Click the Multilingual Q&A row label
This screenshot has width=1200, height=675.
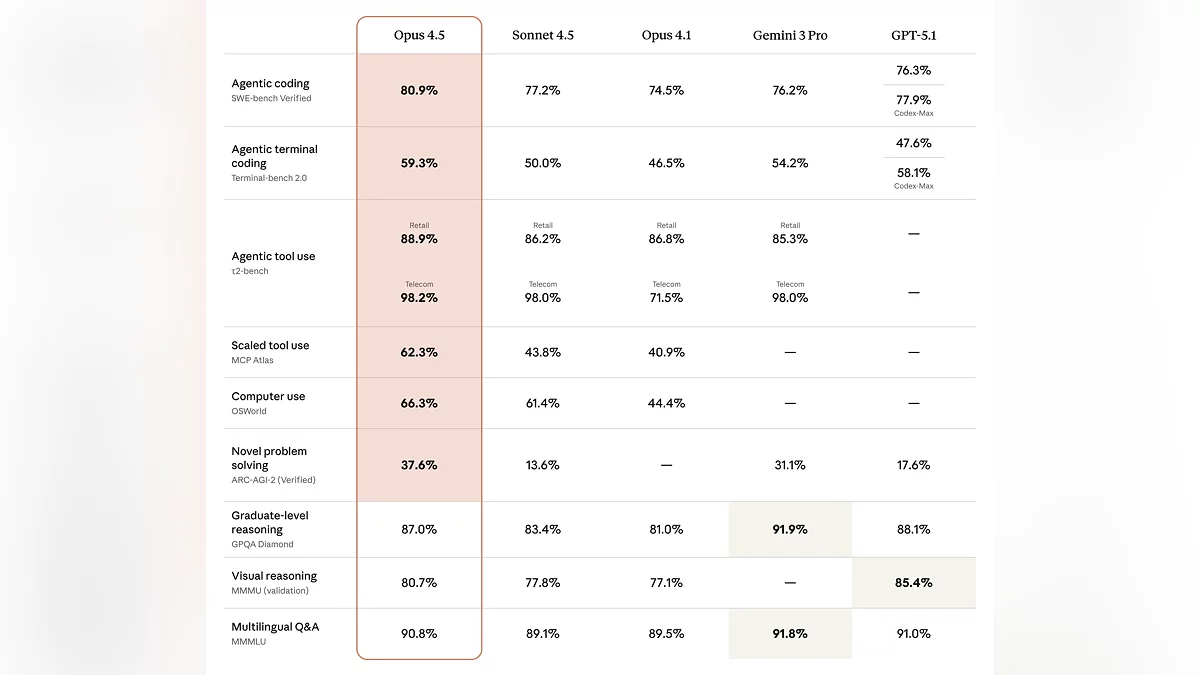275,627
